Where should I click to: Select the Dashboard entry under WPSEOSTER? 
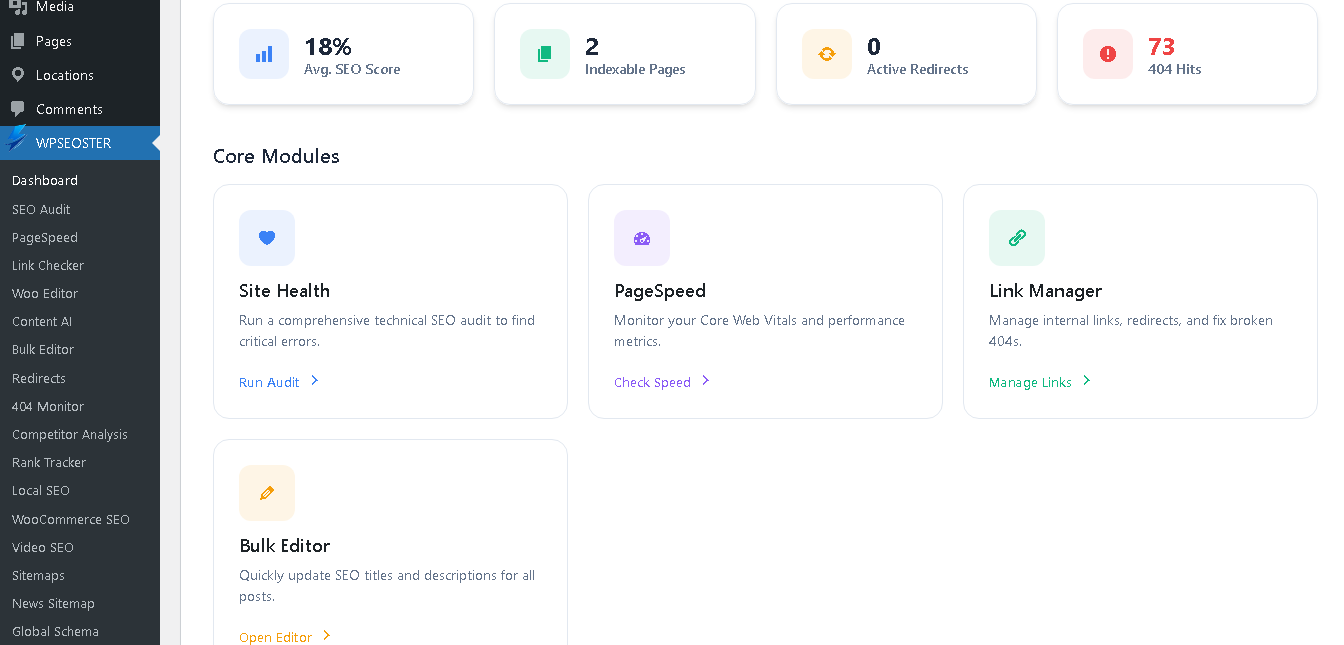point(45,180)
